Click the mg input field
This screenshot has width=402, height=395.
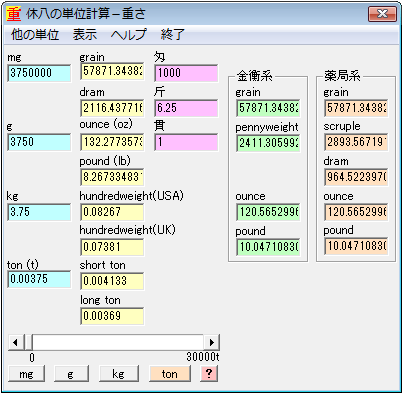(39, 73)
